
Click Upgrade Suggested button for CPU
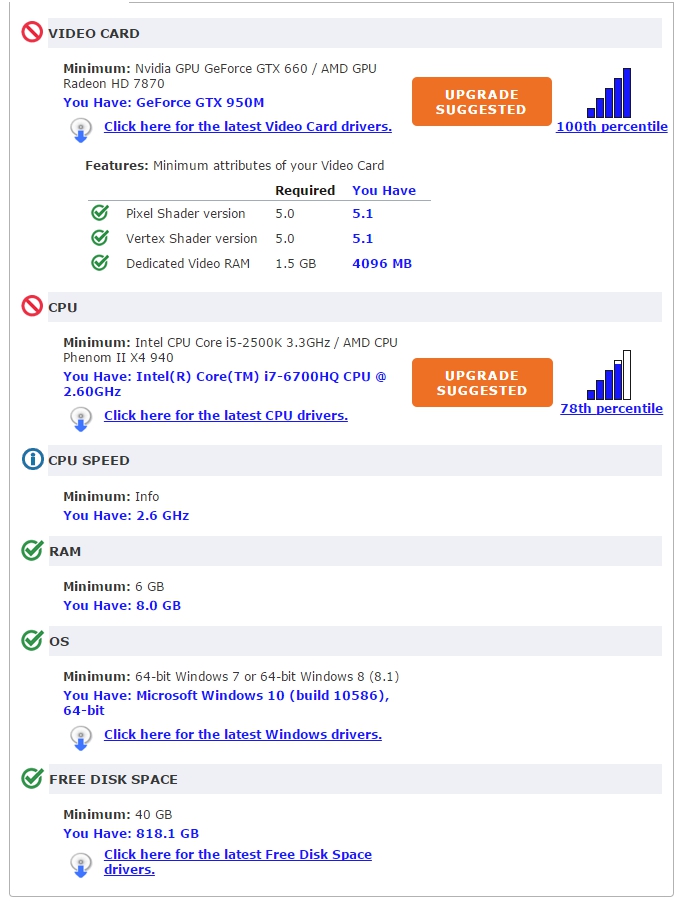point(482,383)
